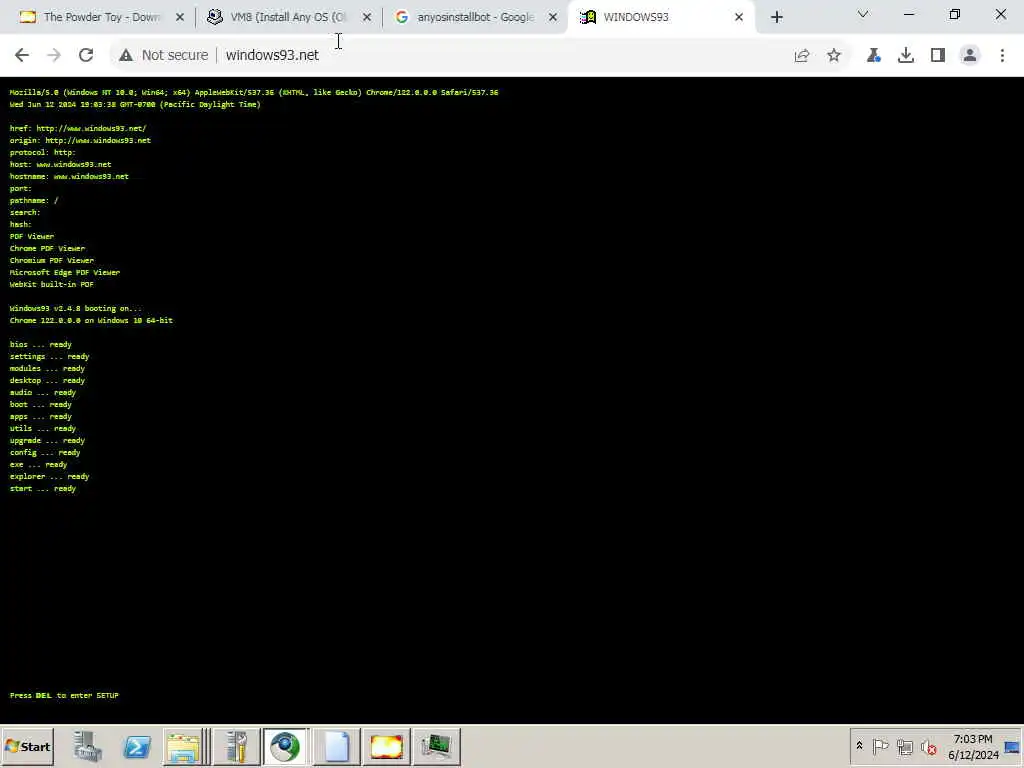Launch Server Manager from the taskbar

pos(88,746)
